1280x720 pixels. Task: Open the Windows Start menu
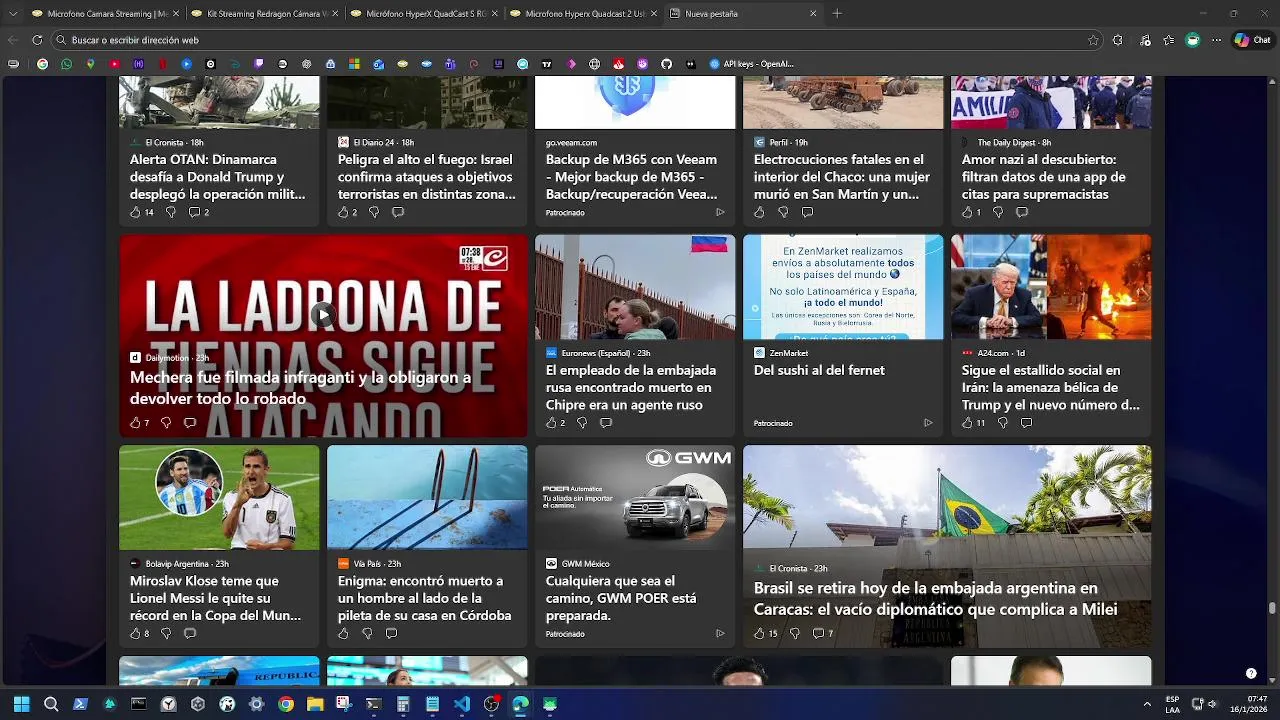click(x=22, y=704)
